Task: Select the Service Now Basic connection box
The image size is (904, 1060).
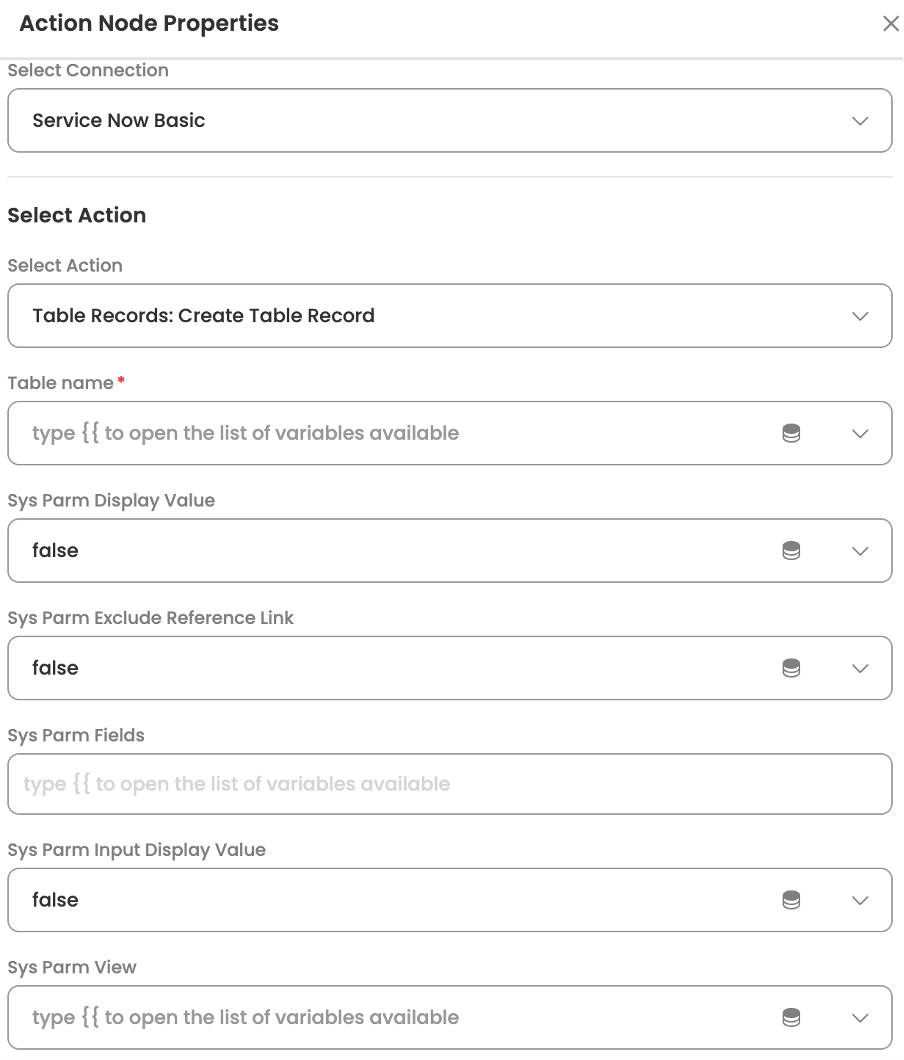Action: pos(400,121)
